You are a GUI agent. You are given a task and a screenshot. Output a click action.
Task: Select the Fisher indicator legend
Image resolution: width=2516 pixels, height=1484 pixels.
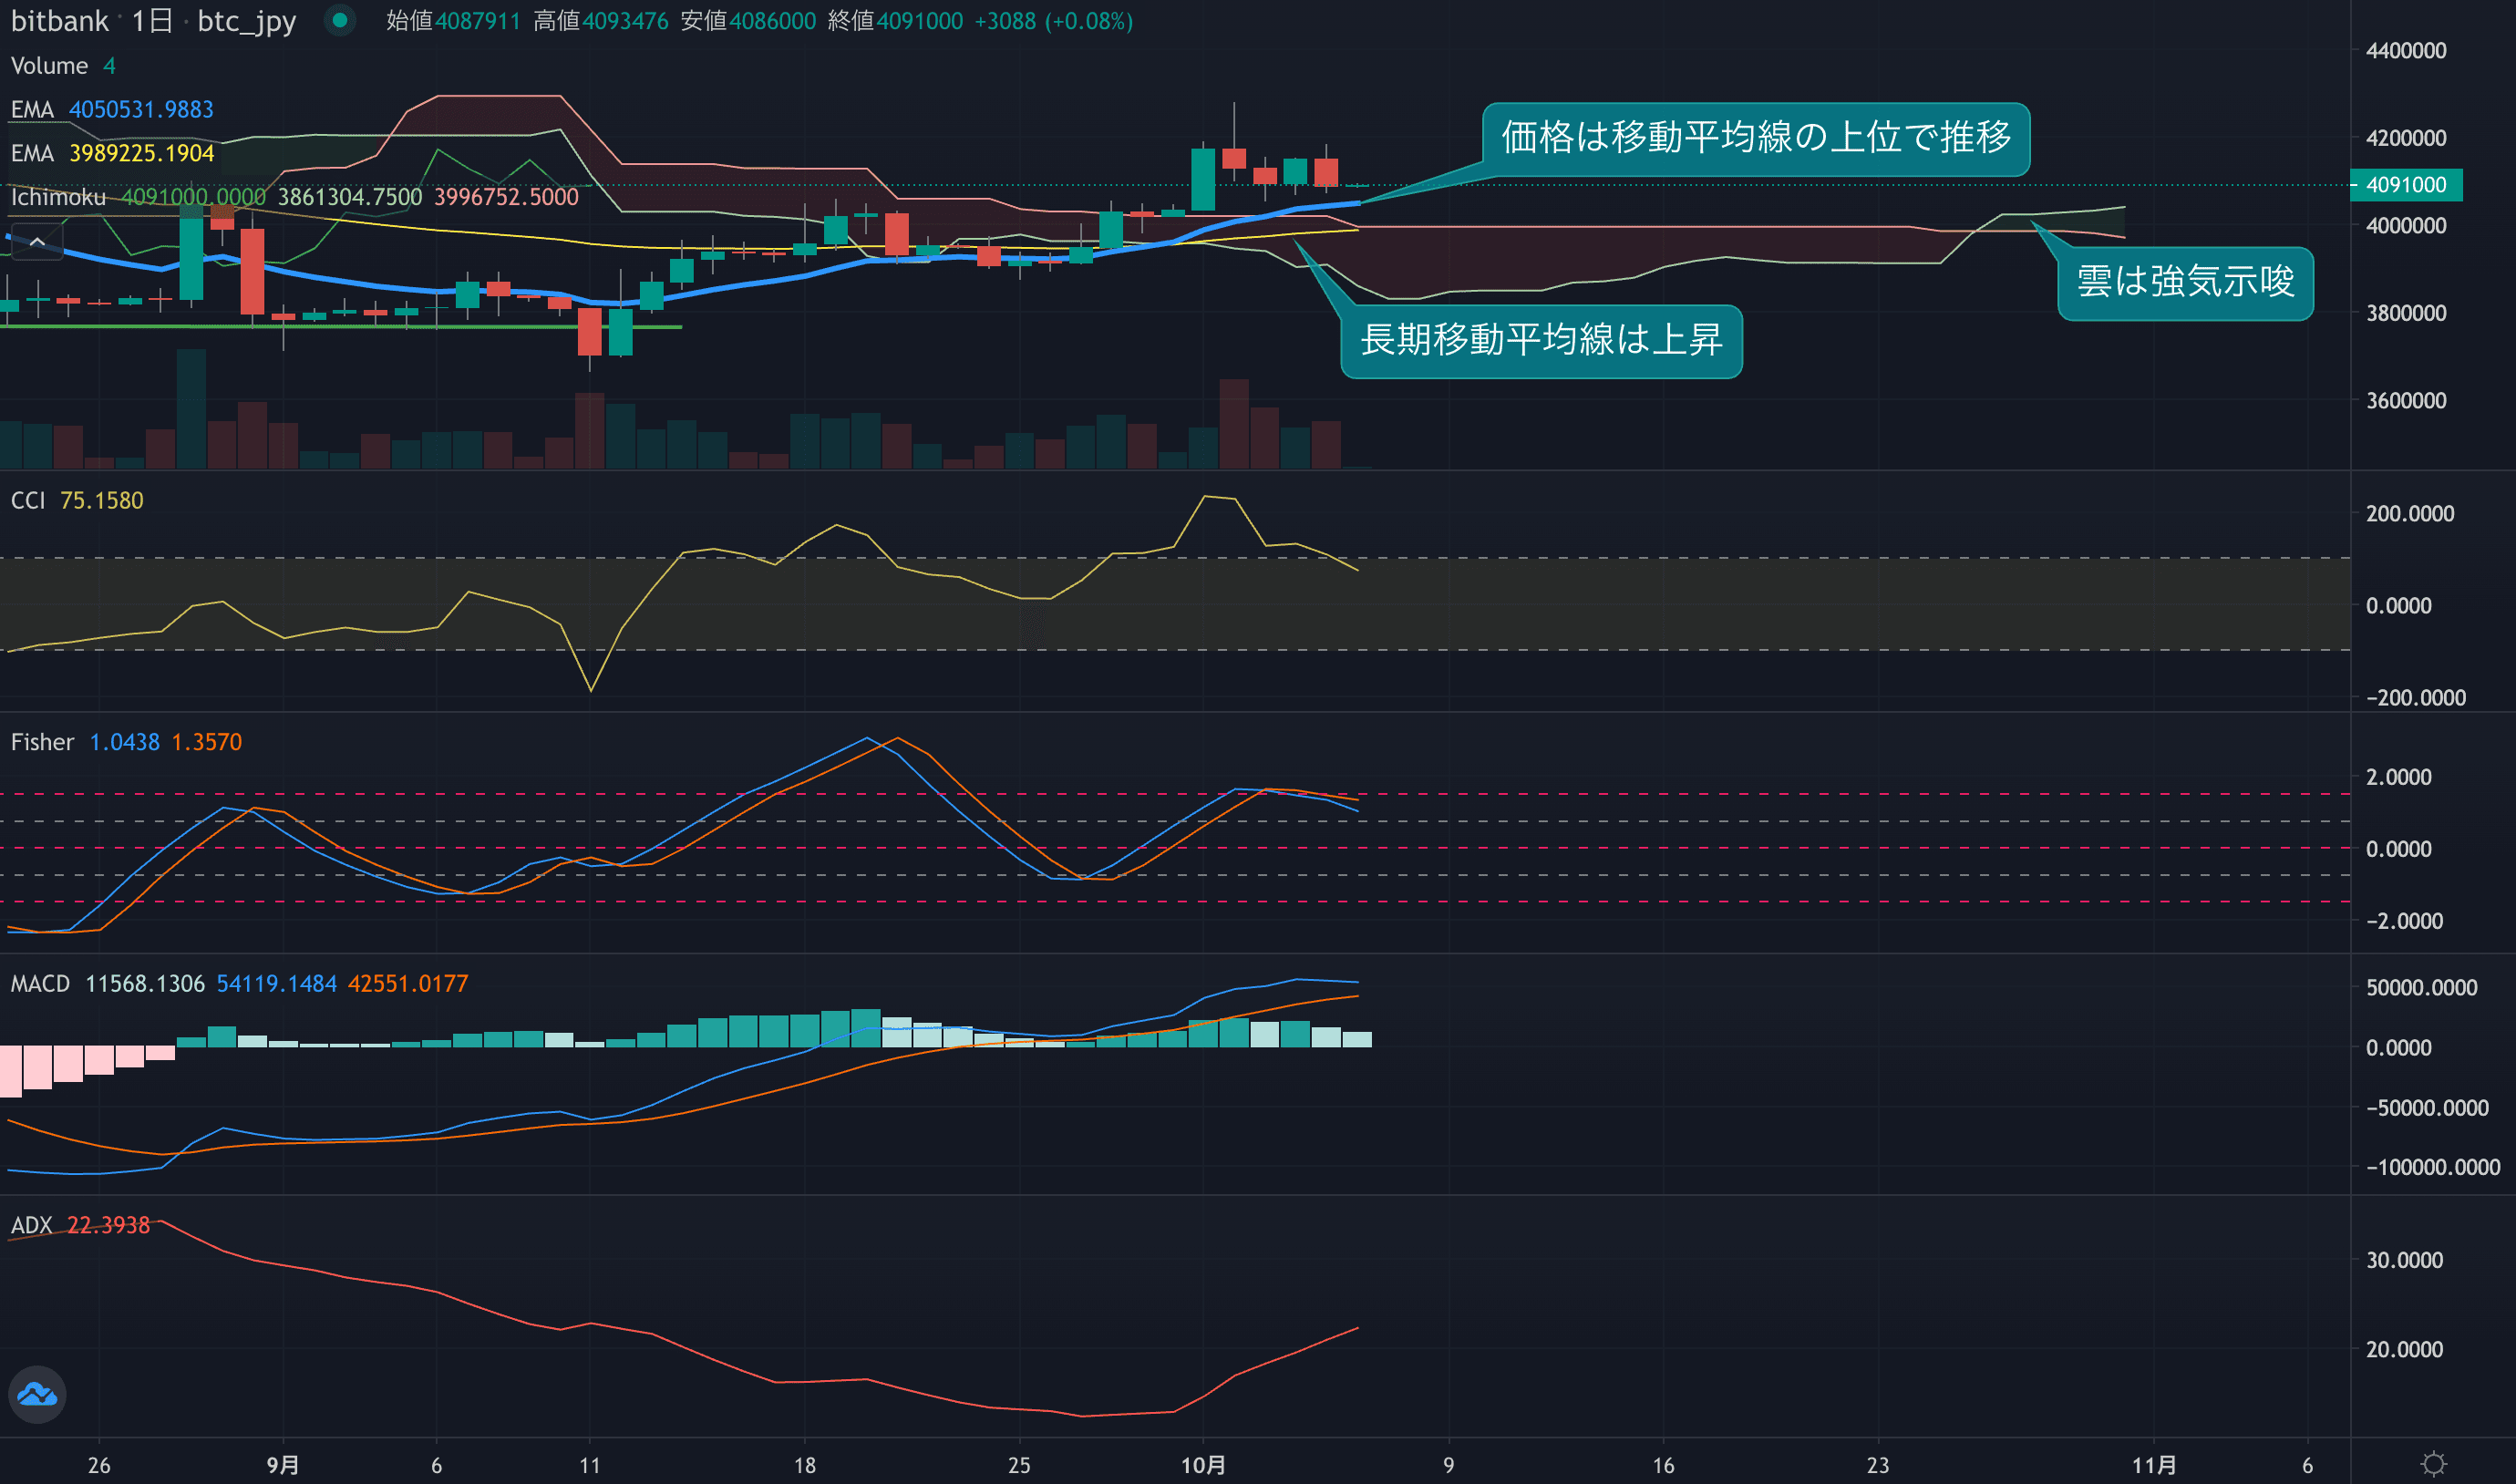click(x=42, y=742)
